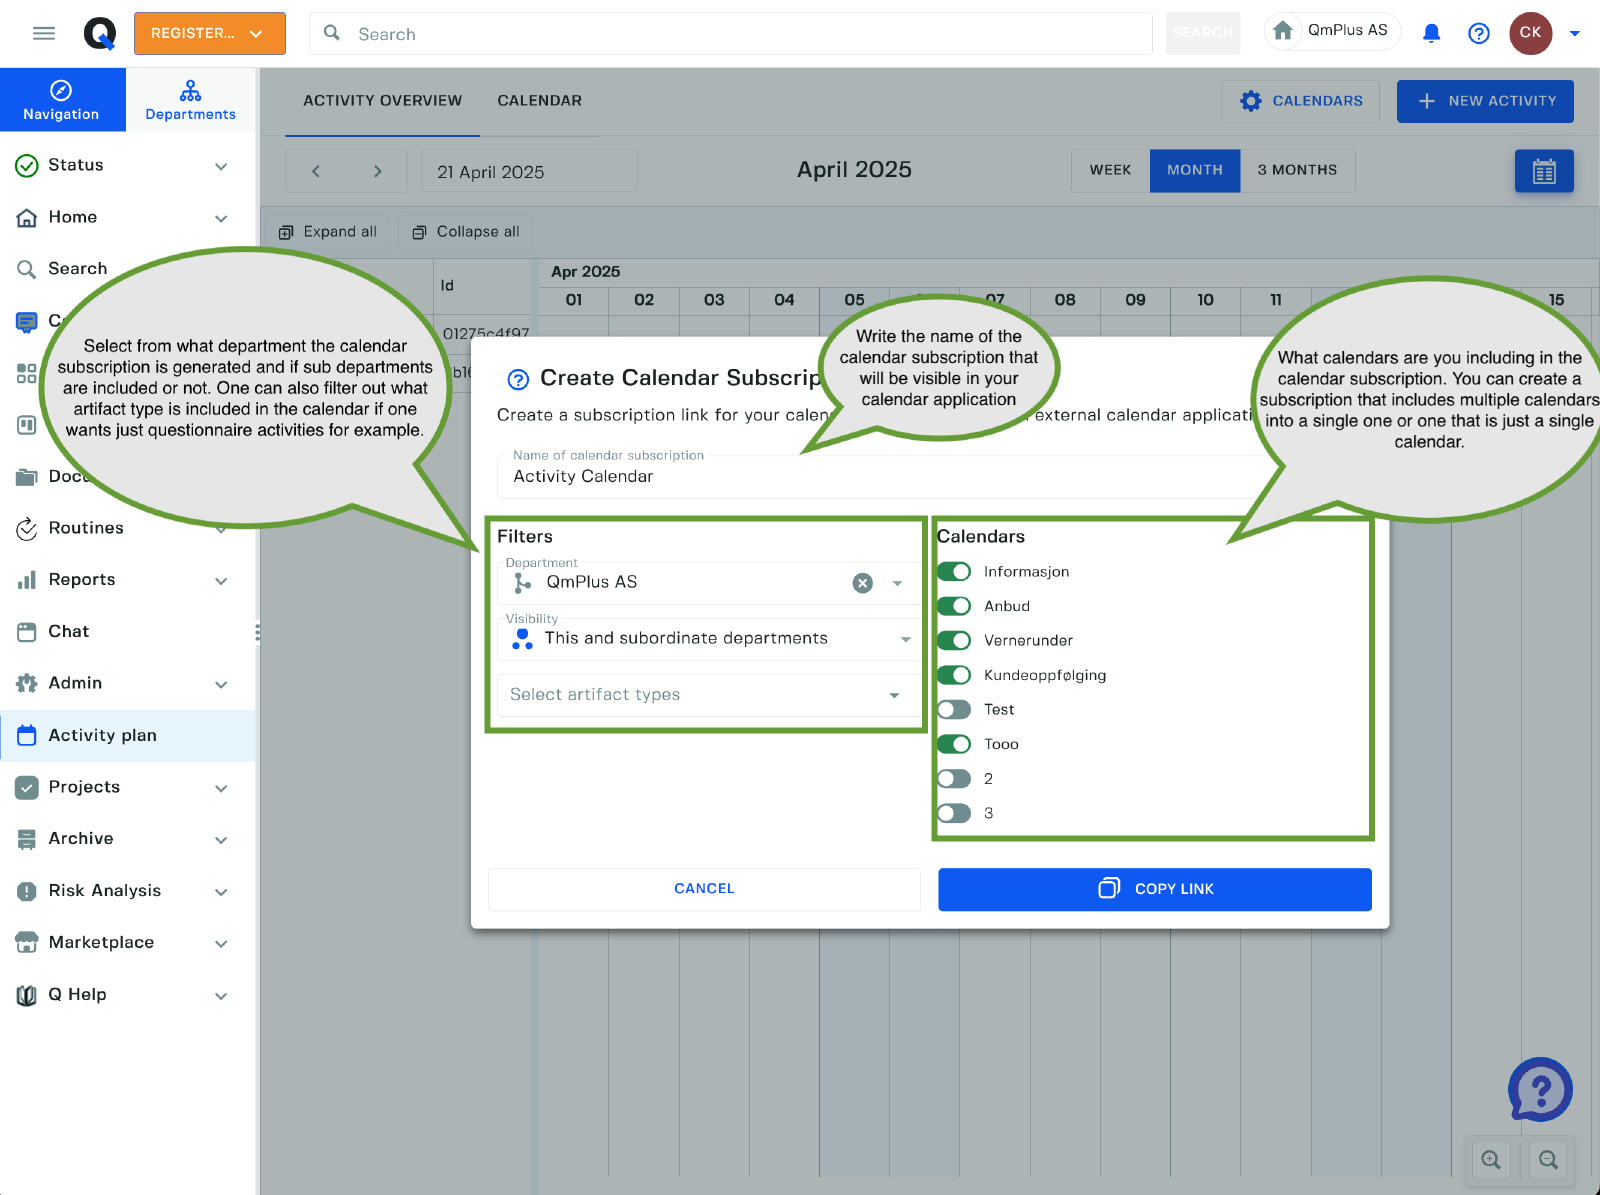
Task: Click the zoom out magnifier icon
Action: point(1548,1160)
